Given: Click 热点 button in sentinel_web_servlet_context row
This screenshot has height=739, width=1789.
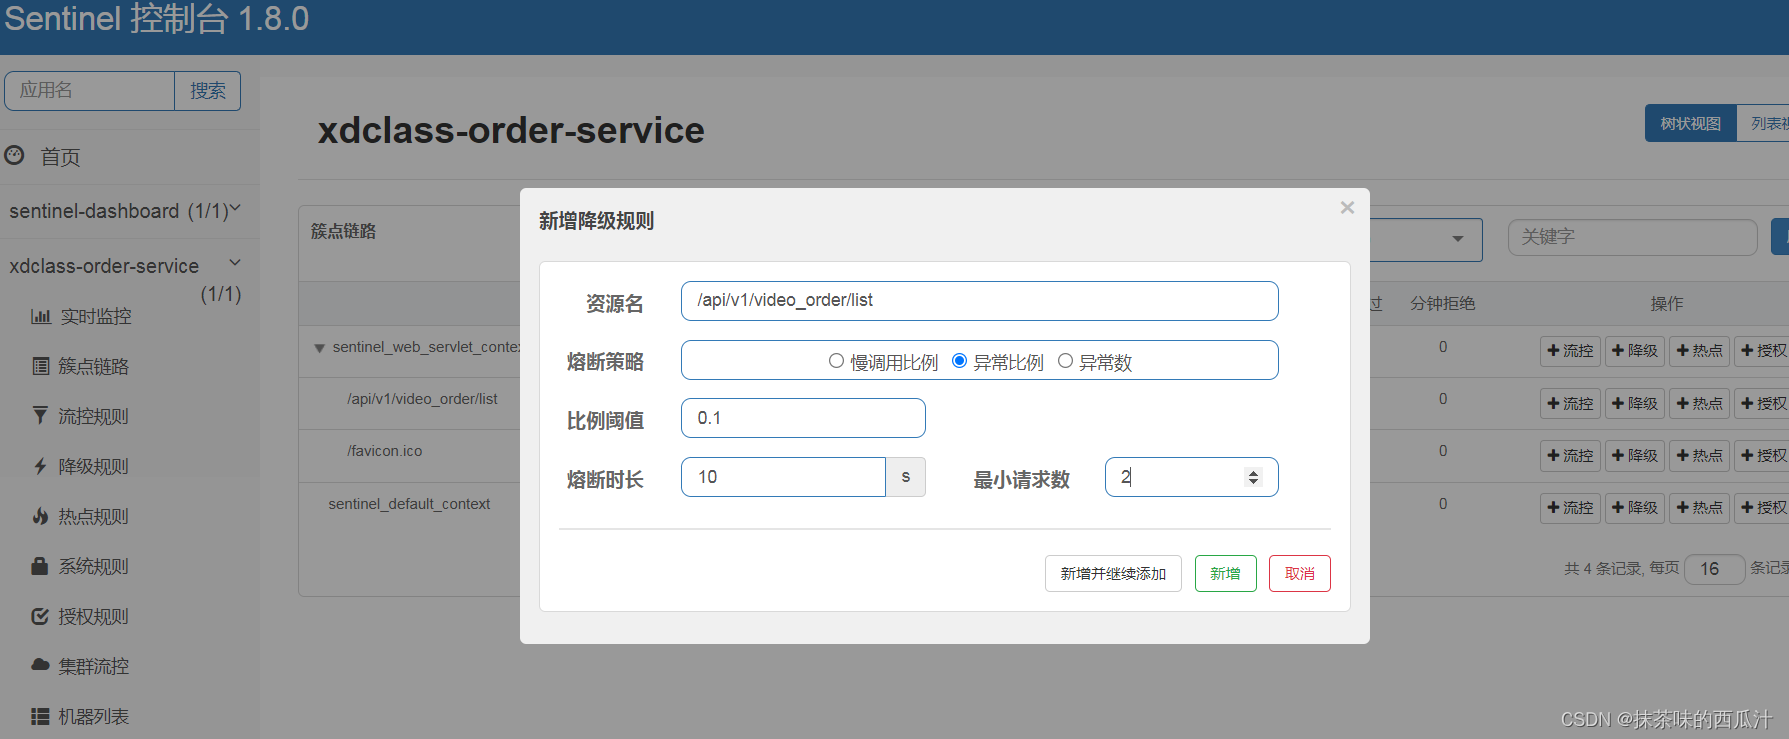Looking at the screenshot, I should click(x=1699, y=351).
